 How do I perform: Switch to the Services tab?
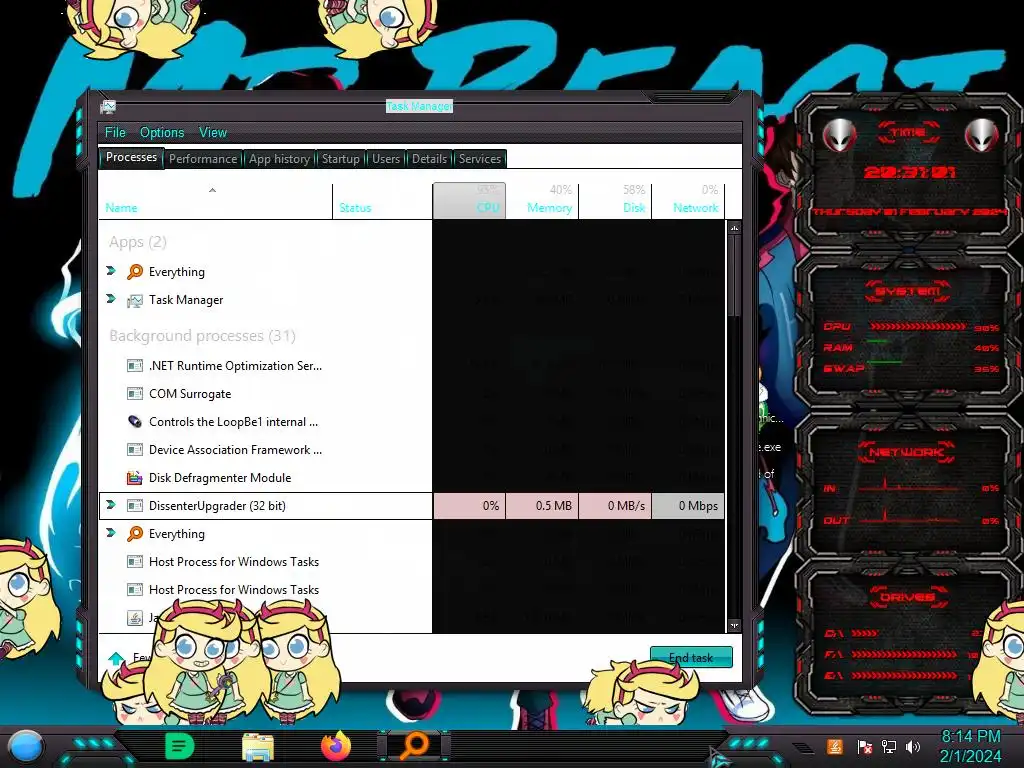point(479,159)
